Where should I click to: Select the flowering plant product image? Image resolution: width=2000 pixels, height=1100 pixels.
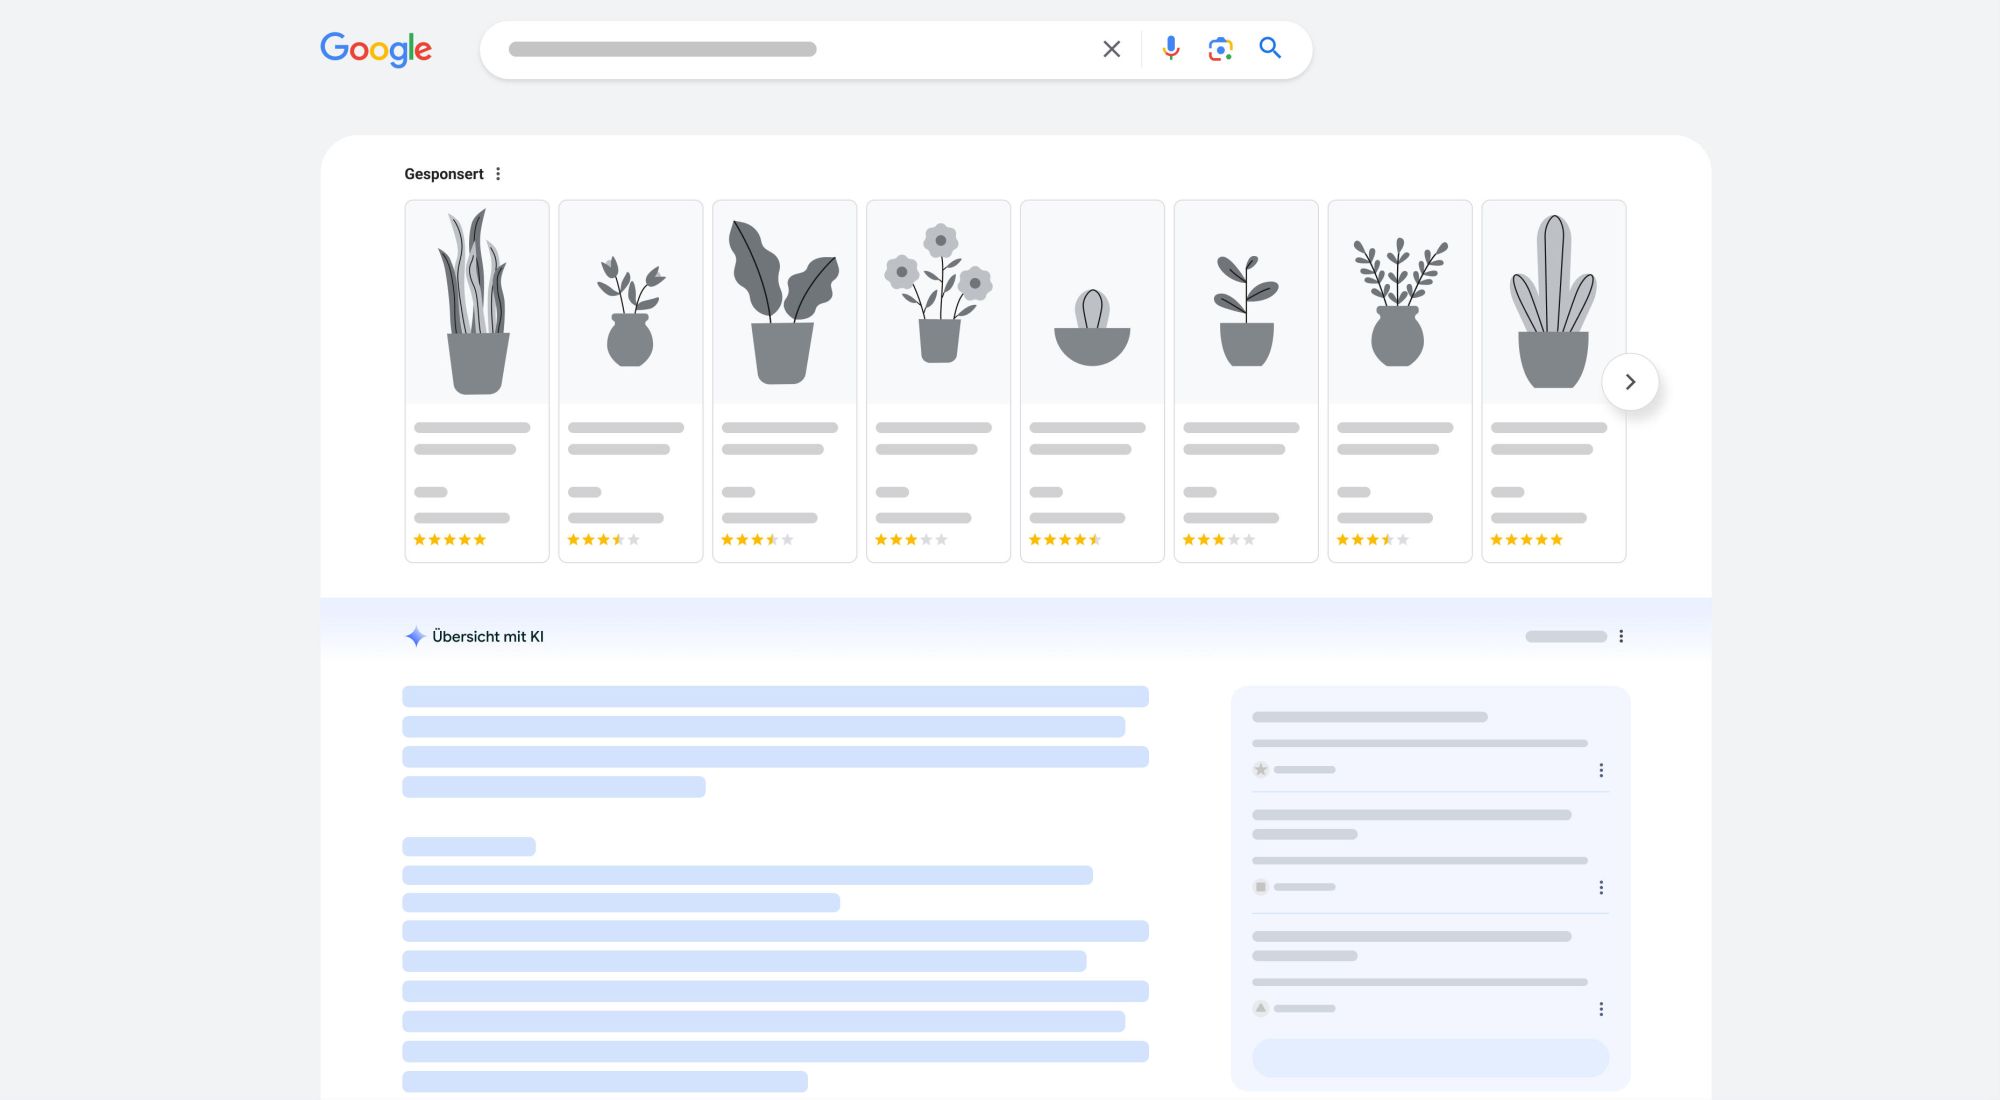(938, 302)
